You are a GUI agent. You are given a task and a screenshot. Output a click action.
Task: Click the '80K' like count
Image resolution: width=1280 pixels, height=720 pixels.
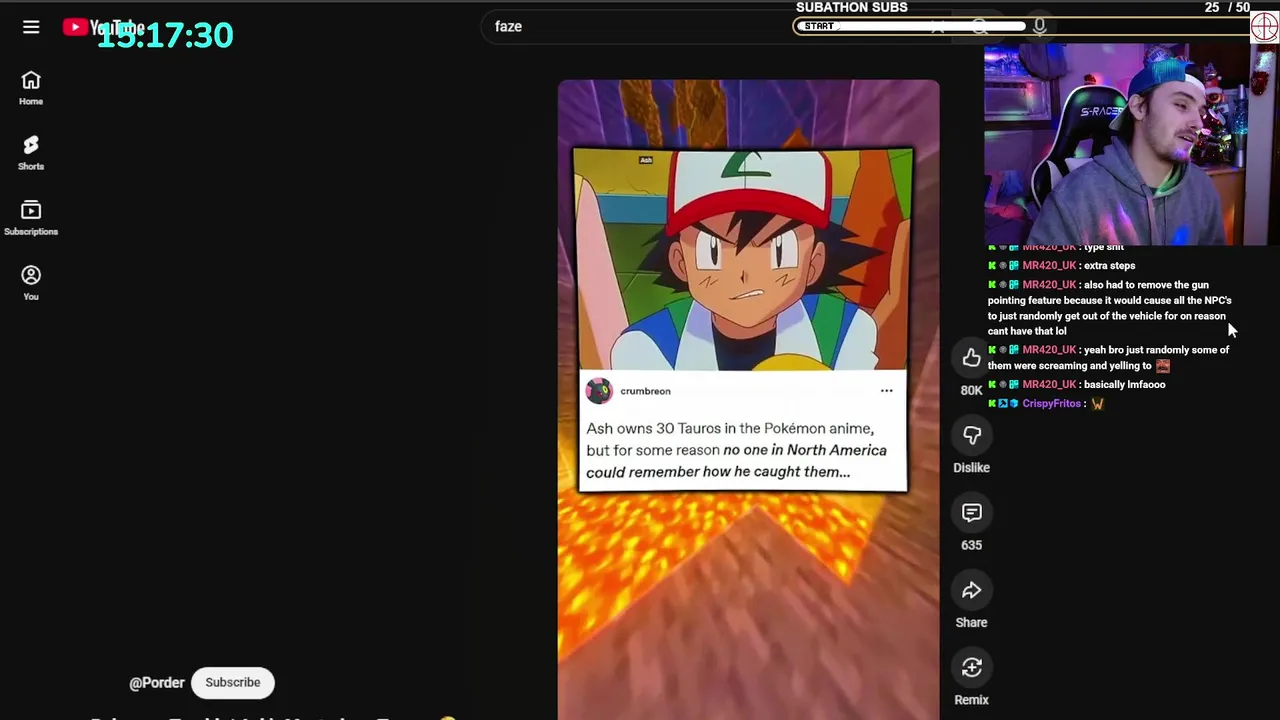coord(971,390)
